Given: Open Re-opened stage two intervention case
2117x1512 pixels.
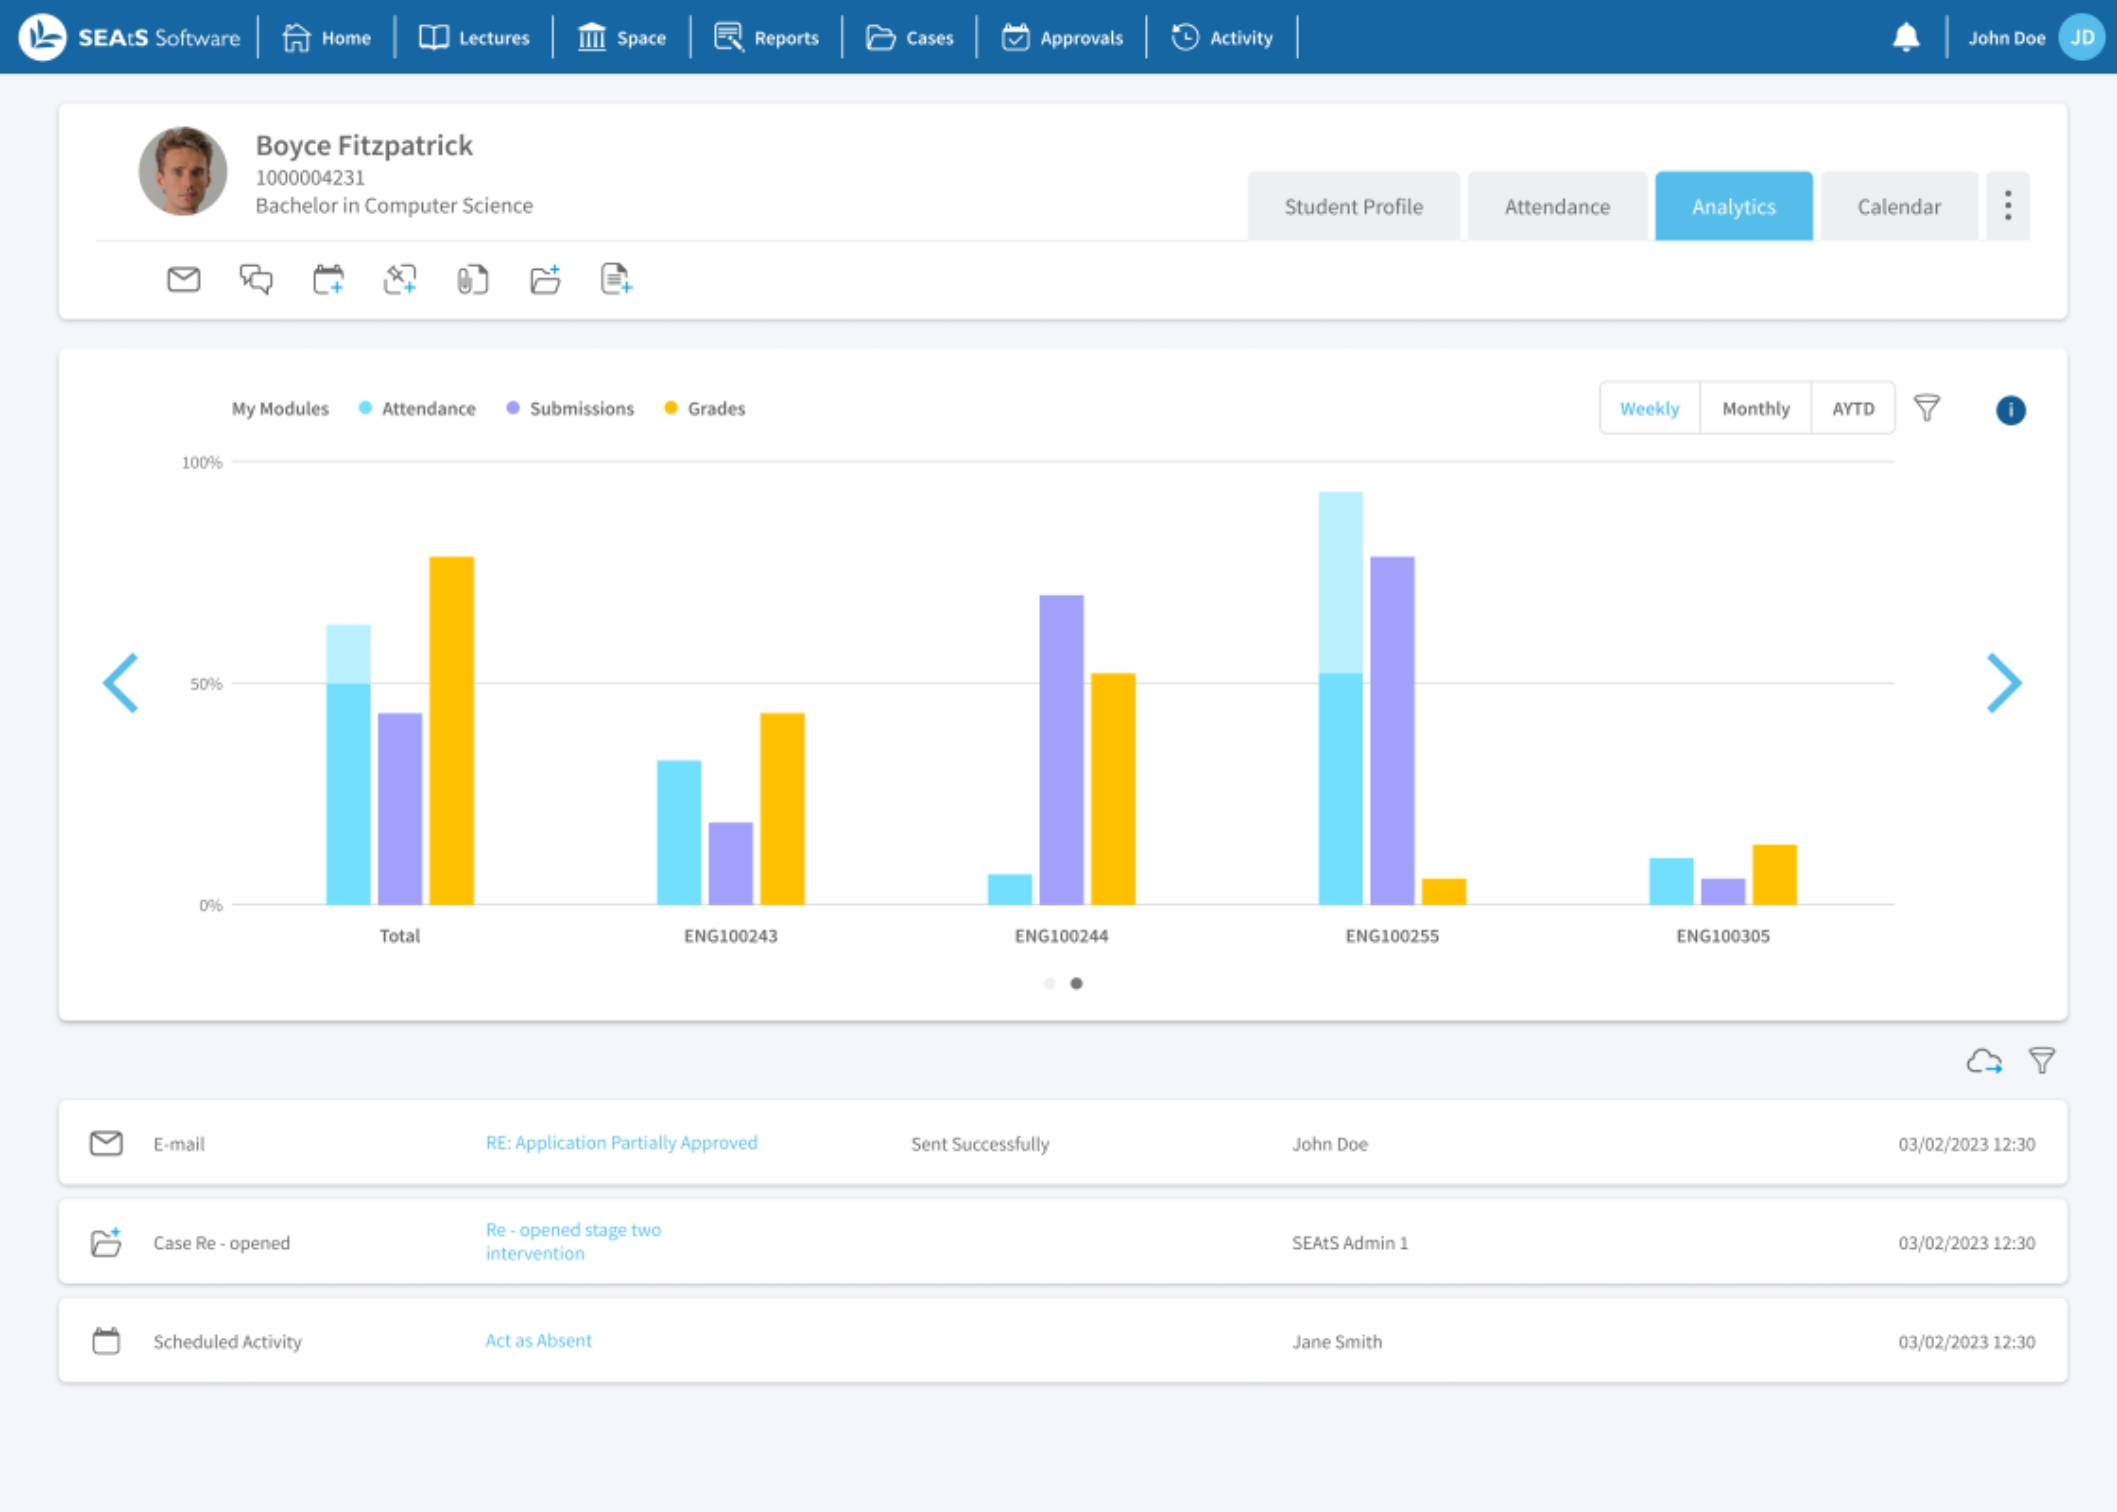Looking at the screenshot, I should tap(573, 1242).
